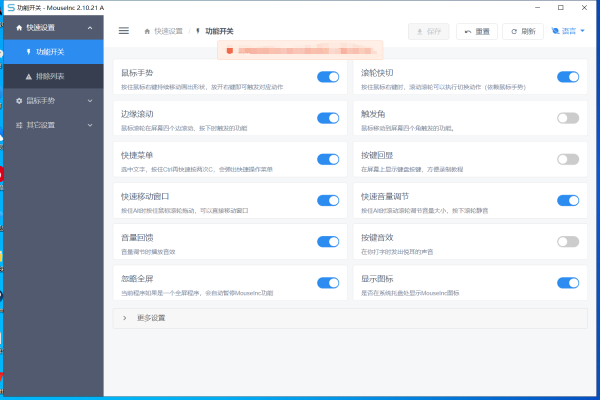Enable the 按键音效 switch
This screenshot has height=400, width=600.
click(x=568, y=242)
